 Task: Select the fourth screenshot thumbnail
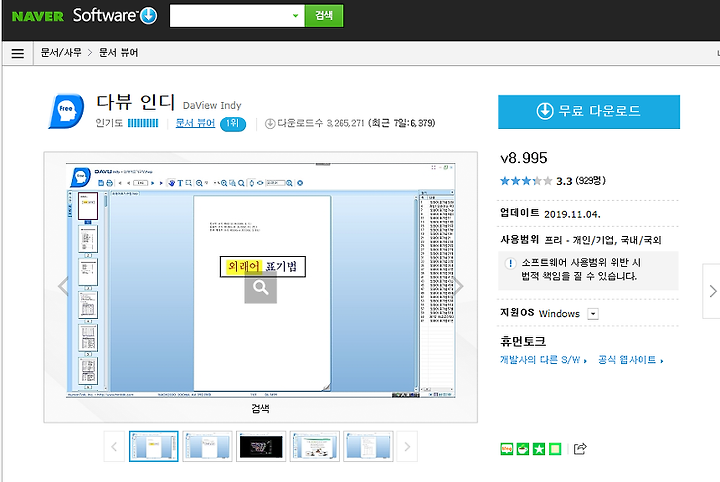pos(315,446)
